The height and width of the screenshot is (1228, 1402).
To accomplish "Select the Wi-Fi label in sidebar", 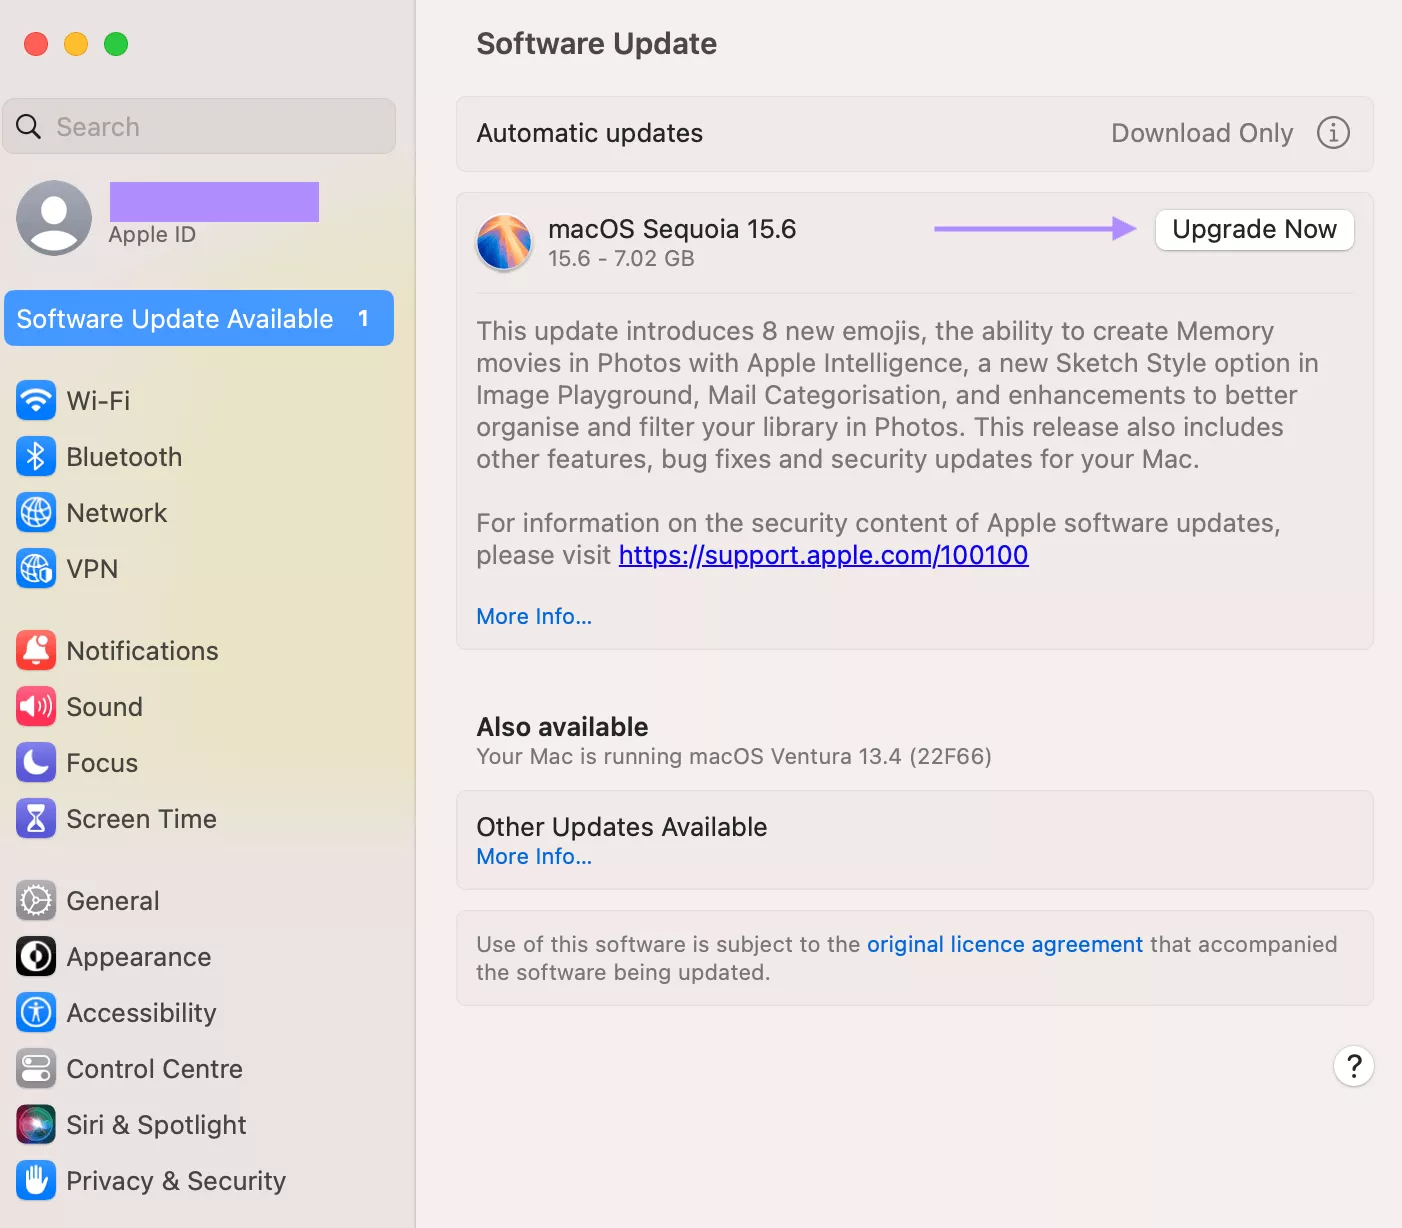I will coord(98,401).
